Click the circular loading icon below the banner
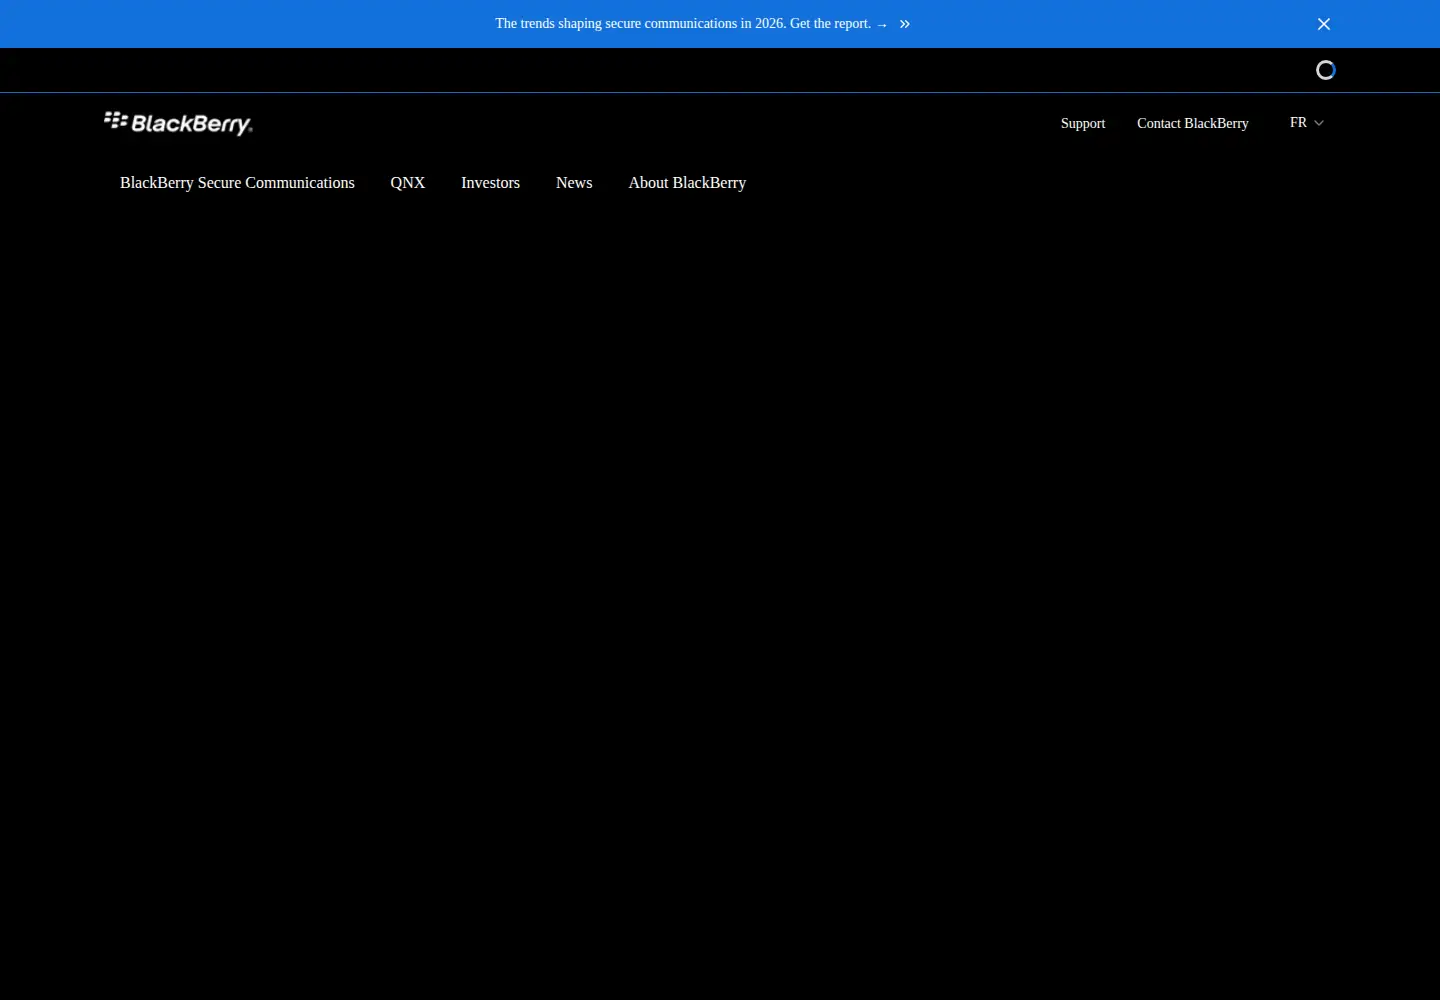 coord(1326,70)
